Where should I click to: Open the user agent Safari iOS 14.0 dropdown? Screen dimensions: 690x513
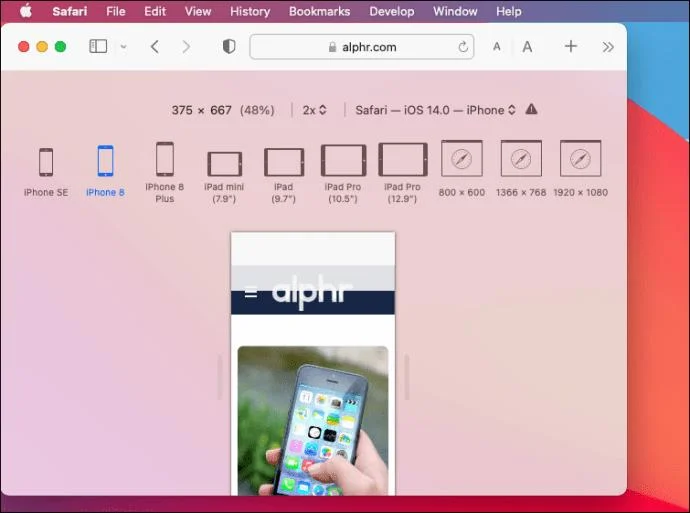[x=435, y=110]
